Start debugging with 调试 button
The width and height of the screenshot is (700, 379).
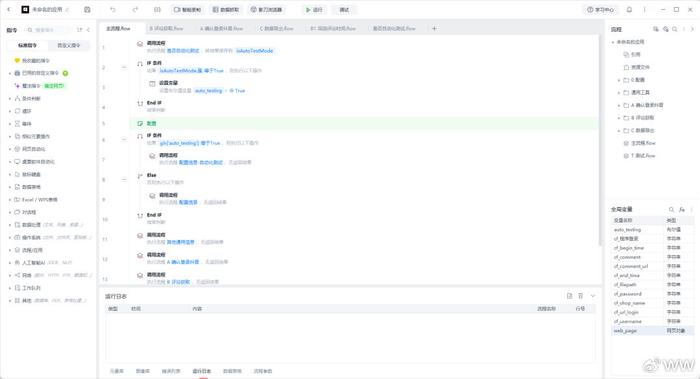pyautogui.click(x=344, y=9)
